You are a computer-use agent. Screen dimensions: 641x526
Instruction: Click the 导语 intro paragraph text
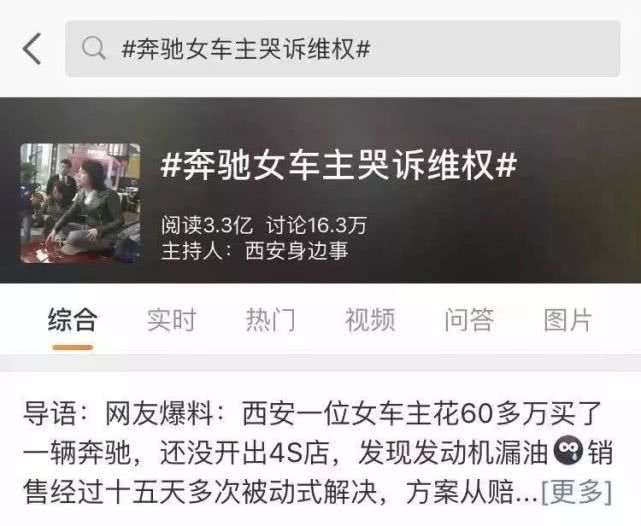coord(318,453)
